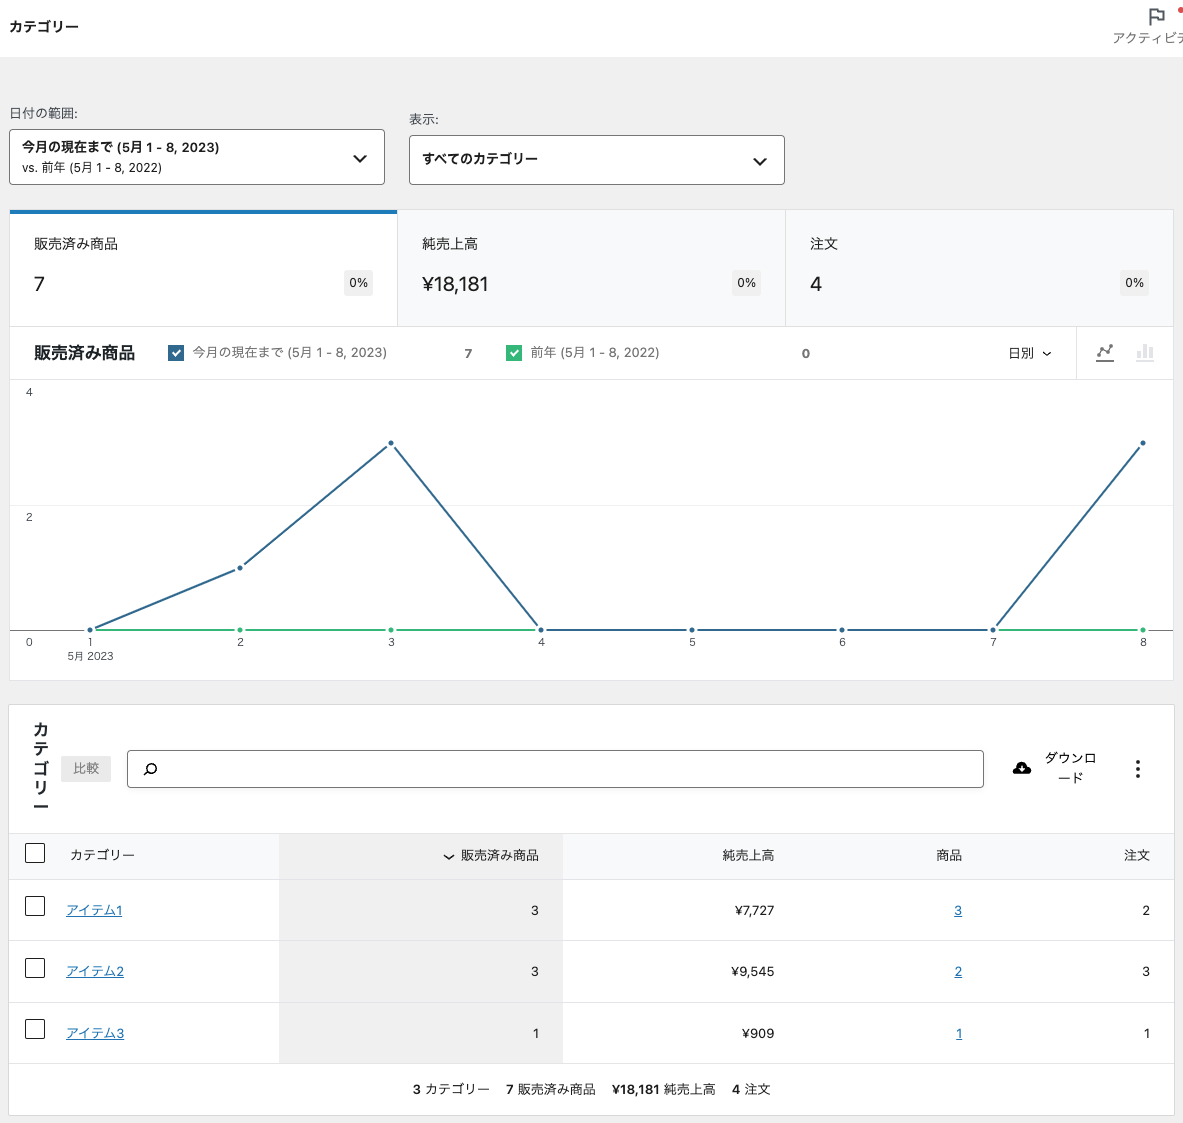1183x1123 pixels.
Task: Click the search magnifier icon
Action: [x=151, y=769]
